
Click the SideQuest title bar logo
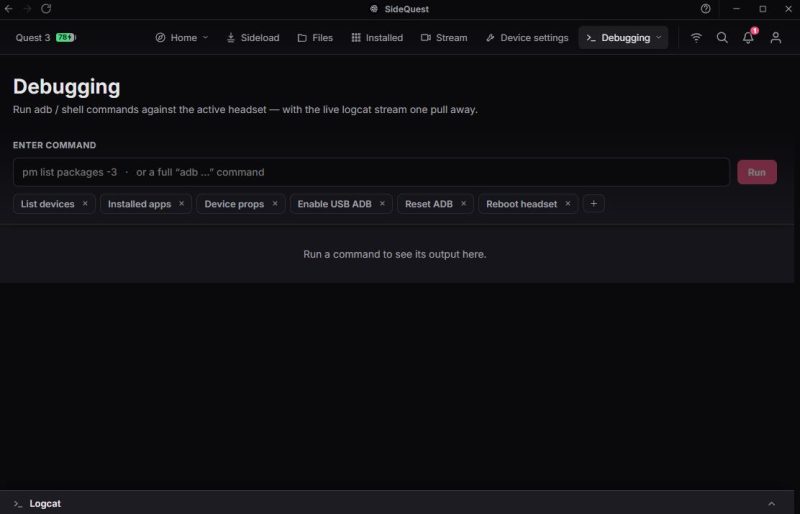click(x=374, y=9)
